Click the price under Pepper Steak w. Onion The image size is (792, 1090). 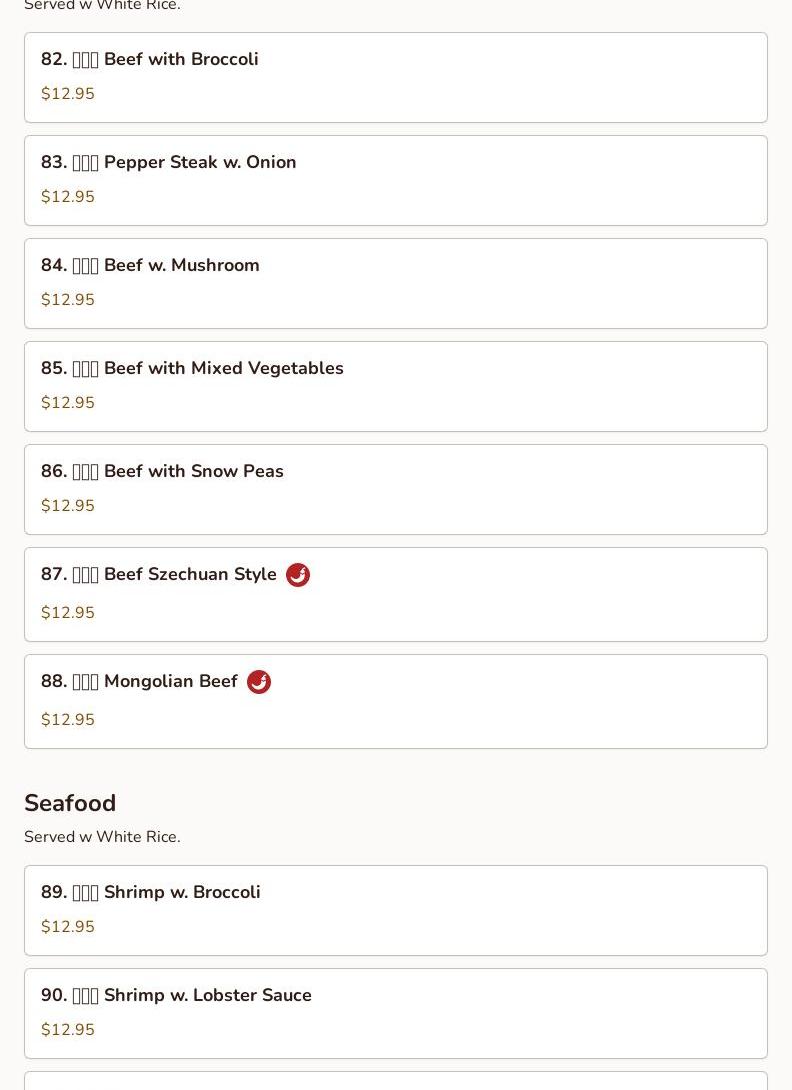tap(67, 196)
